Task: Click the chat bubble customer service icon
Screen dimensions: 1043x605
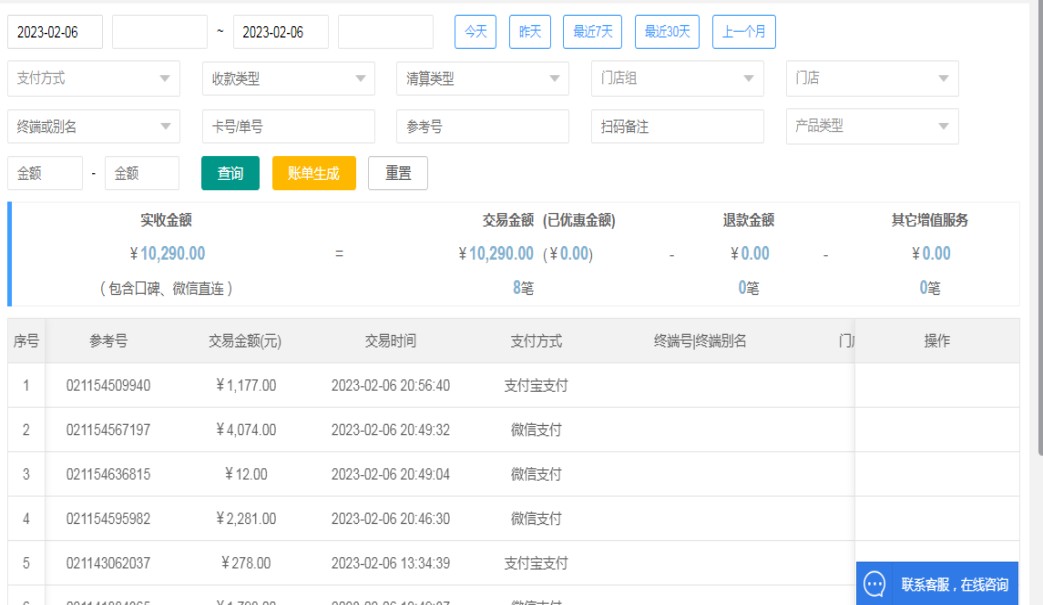Action: click(x=875, y=584)
